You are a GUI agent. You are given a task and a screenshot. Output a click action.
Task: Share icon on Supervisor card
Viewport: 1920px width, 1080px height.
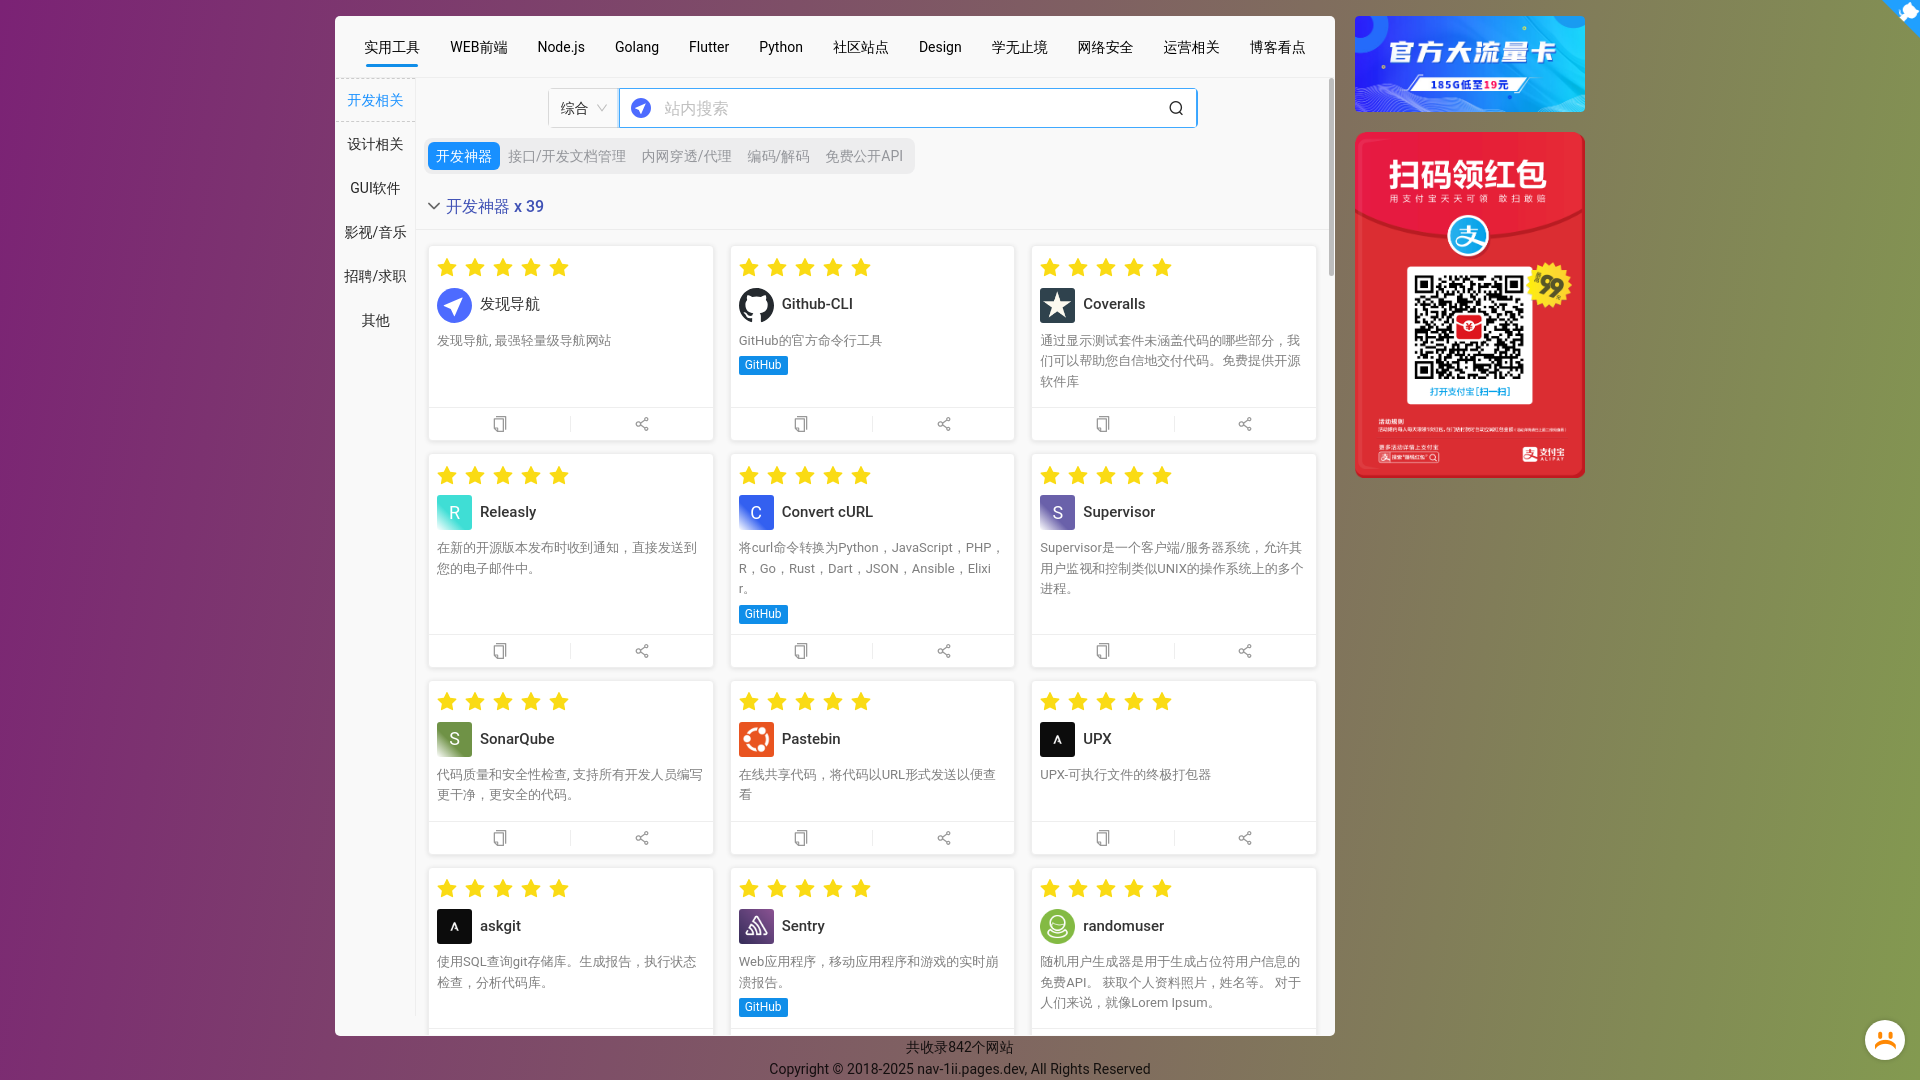[x=1245, y=651]
